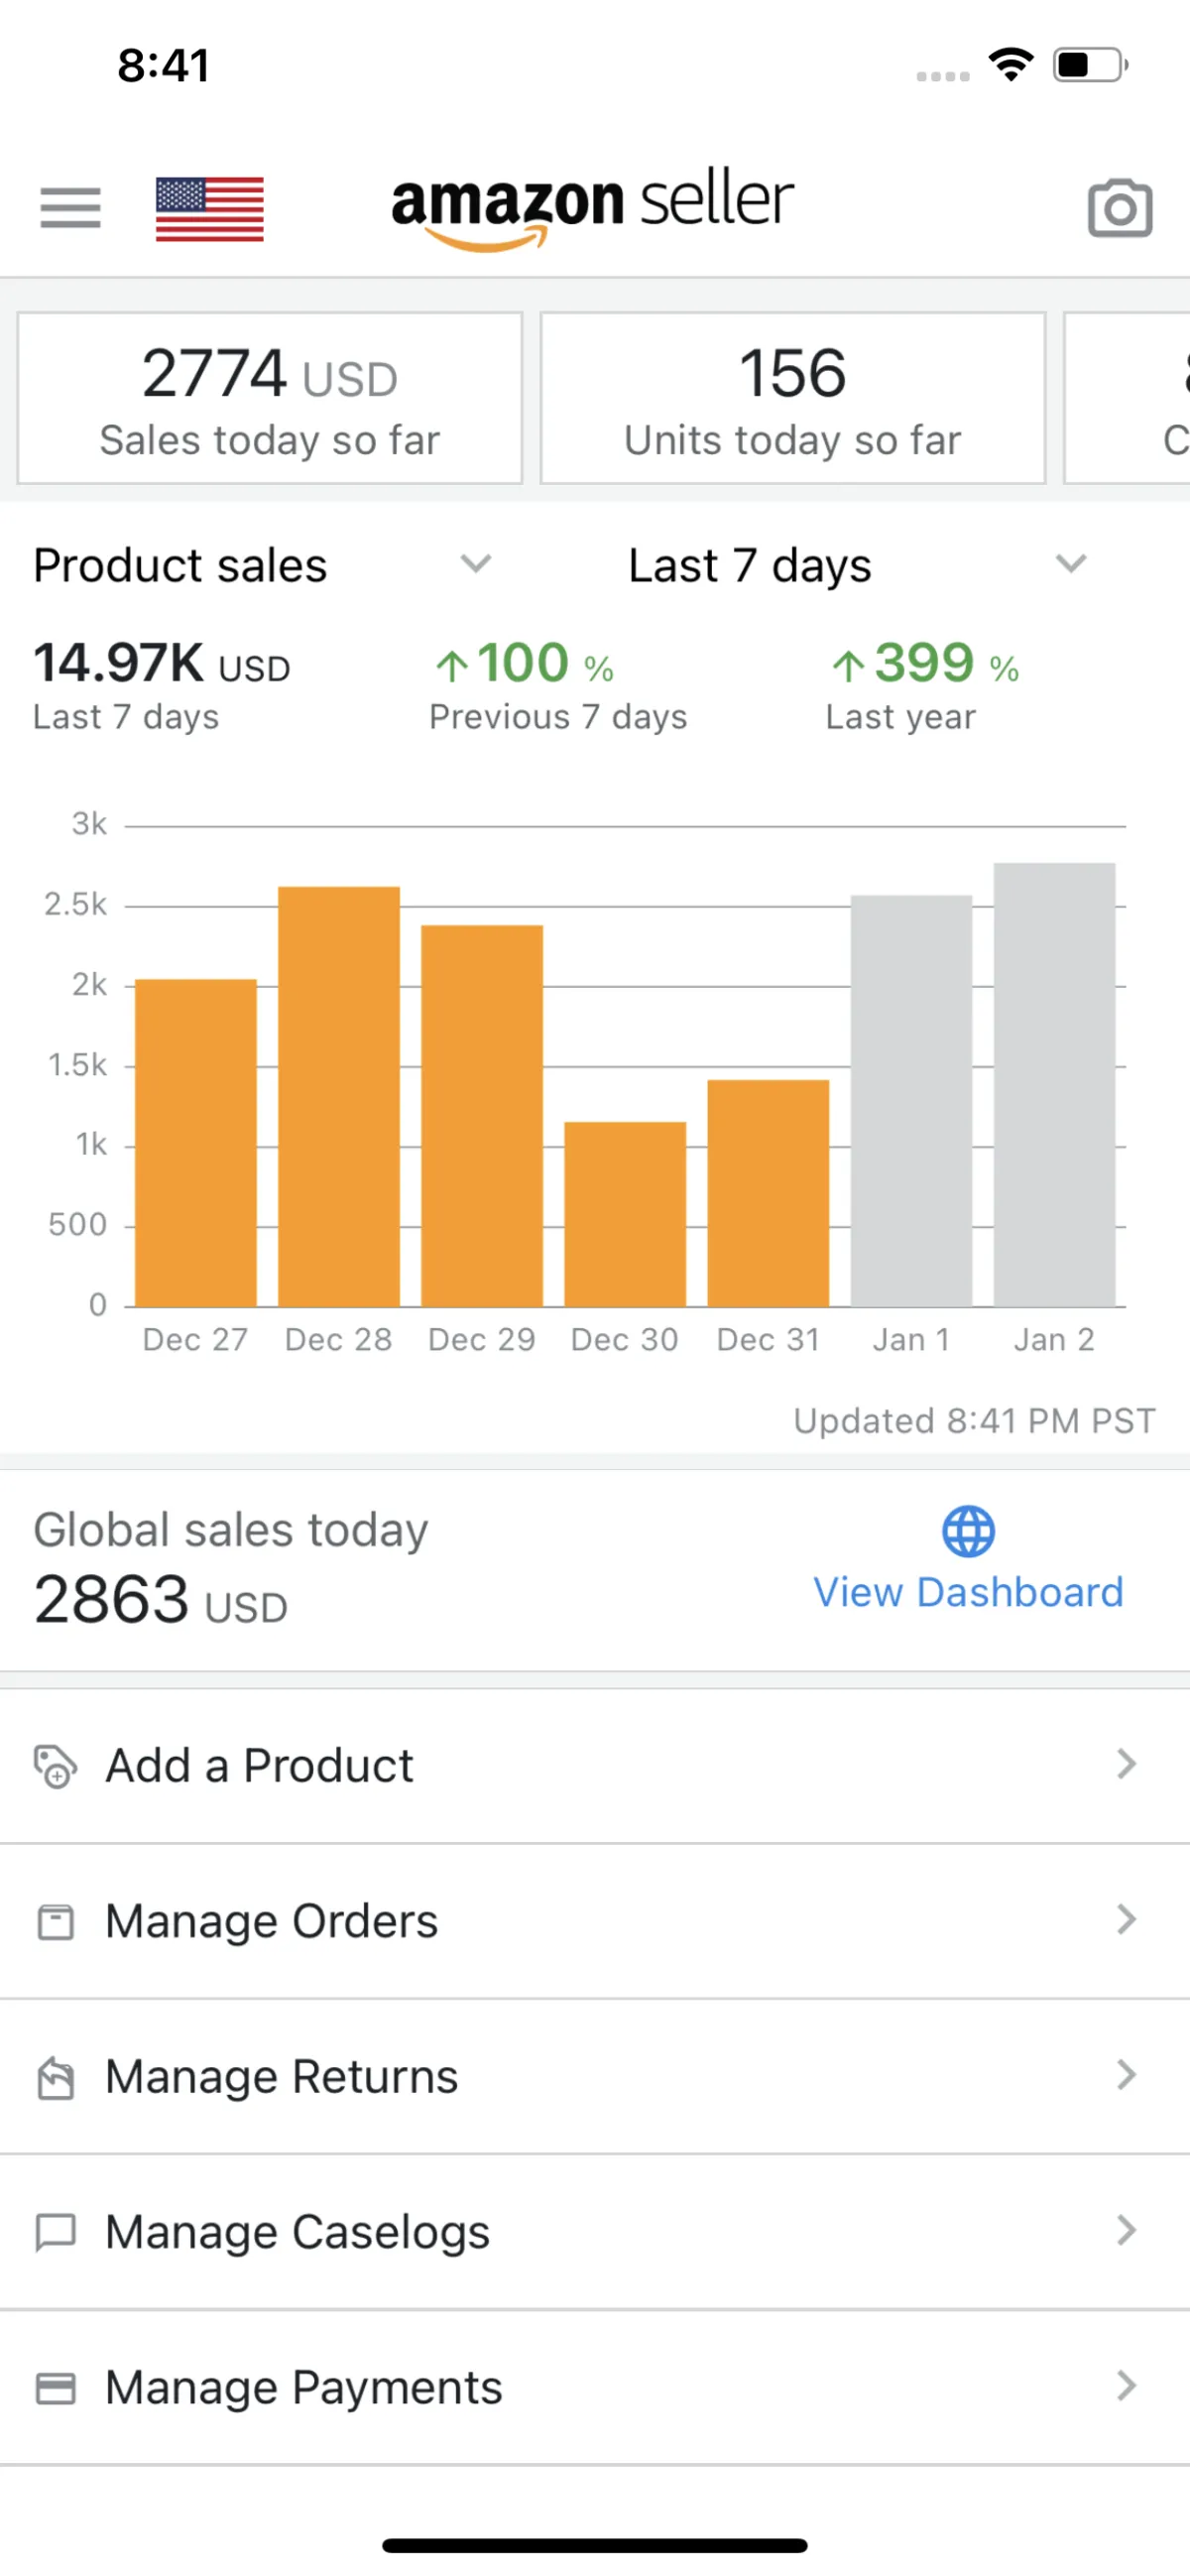Select the Dec 28 bar in chart
The width and height of the screenshot is (1190, 2576).
(x=339, y=1096)
